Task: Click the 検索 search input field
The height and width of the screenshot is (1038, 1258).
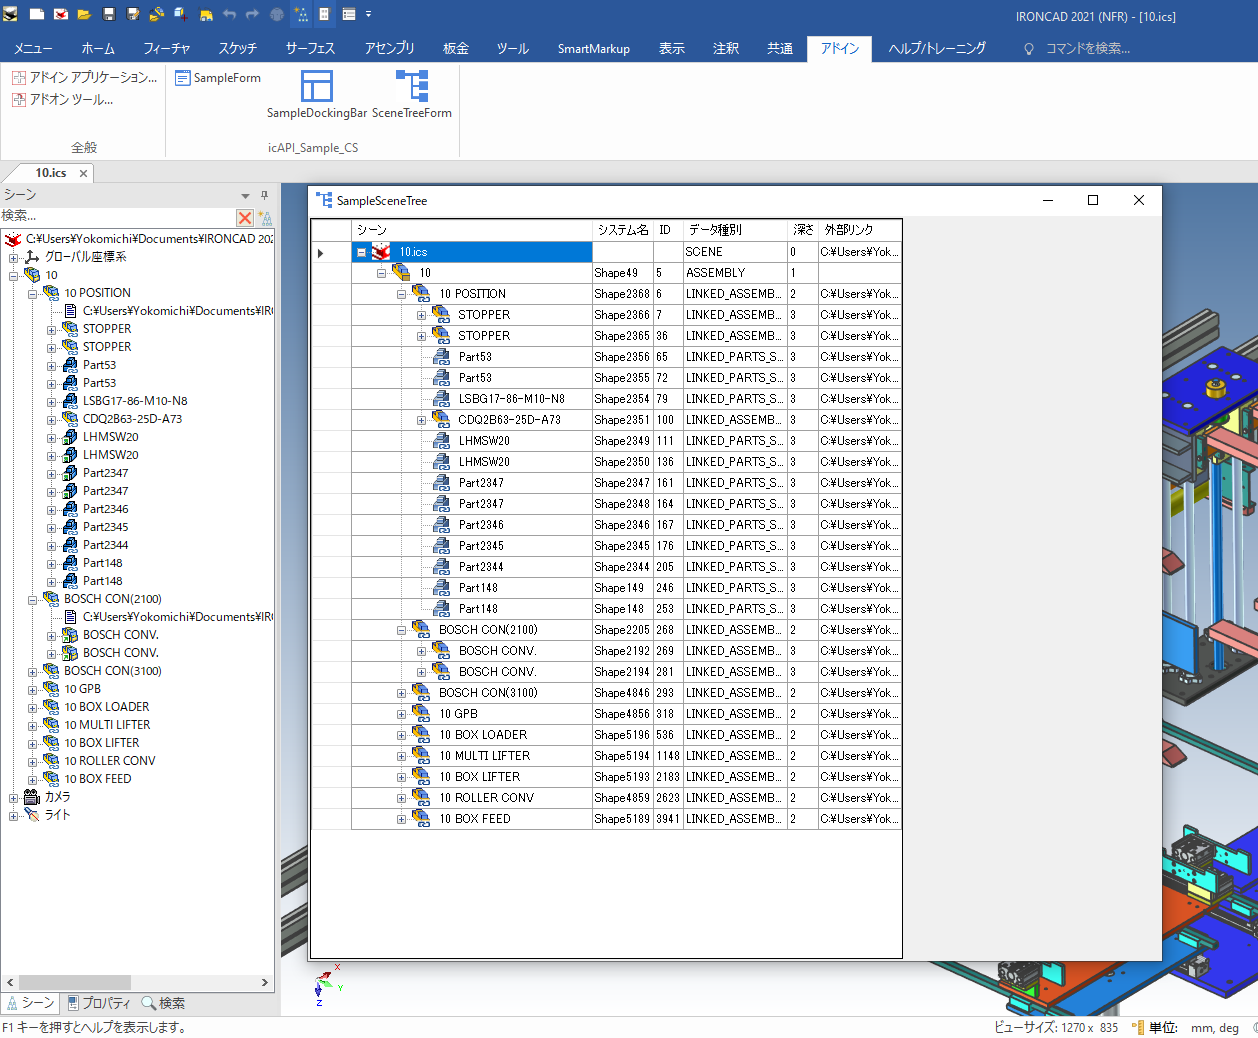Action: coord(117,216)
